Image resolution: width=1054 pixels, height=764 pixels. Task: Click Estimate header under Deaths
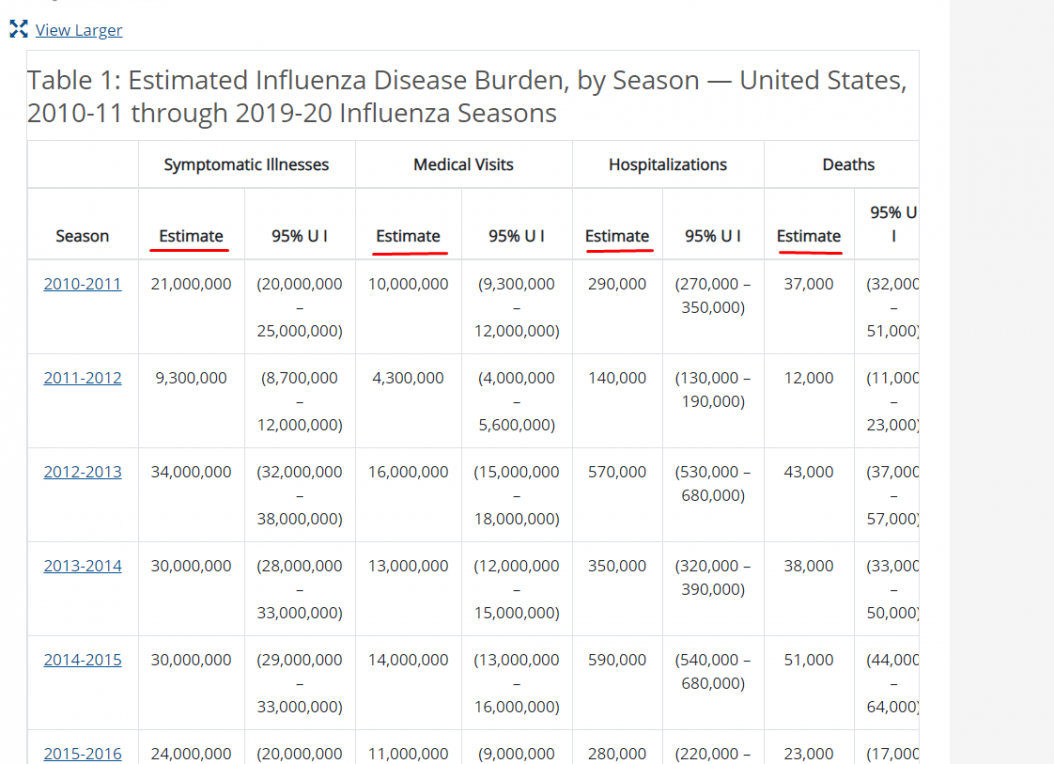(x=809, y=236)
